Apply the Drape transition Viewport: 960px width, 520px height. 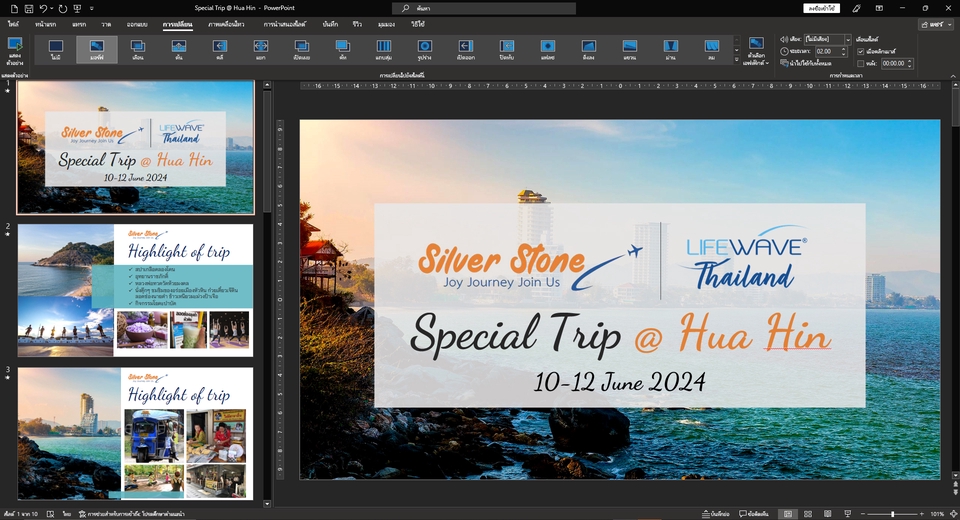630,50
